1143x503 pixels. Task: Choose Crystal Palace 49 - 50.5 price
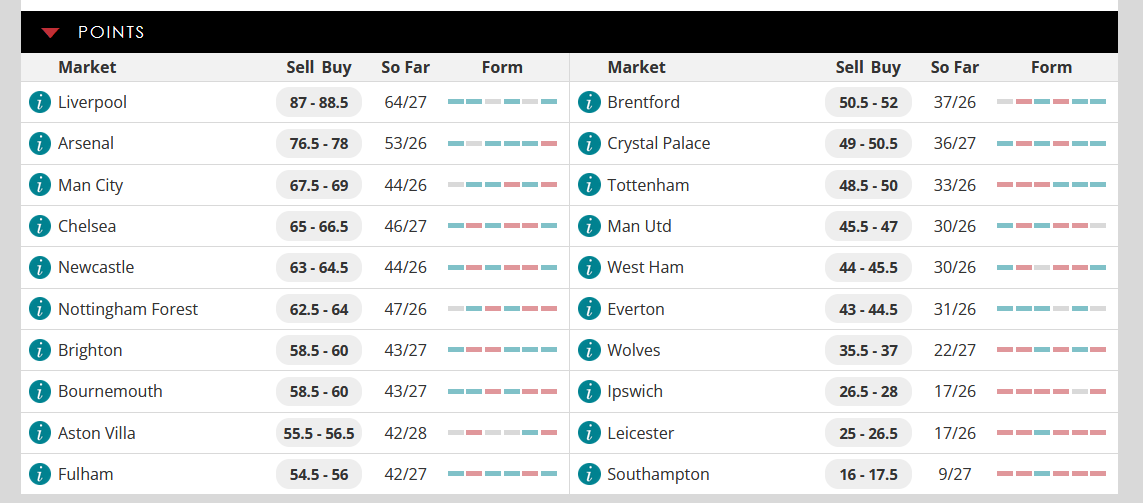pyautogui.click(x=868, y=144)
